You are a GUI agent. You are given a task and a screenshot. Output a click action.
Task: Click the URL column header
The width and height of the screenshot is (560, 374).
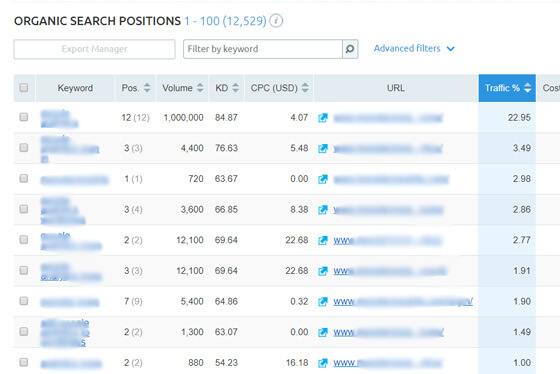[396, 88]
